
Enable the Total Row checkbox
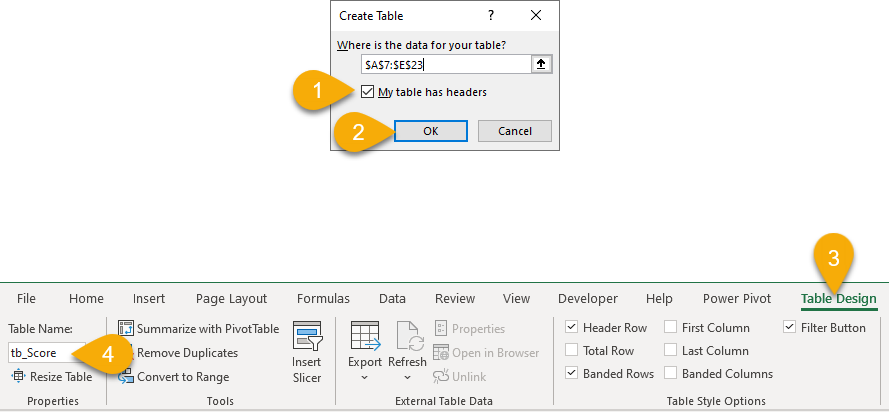point(571,351)
